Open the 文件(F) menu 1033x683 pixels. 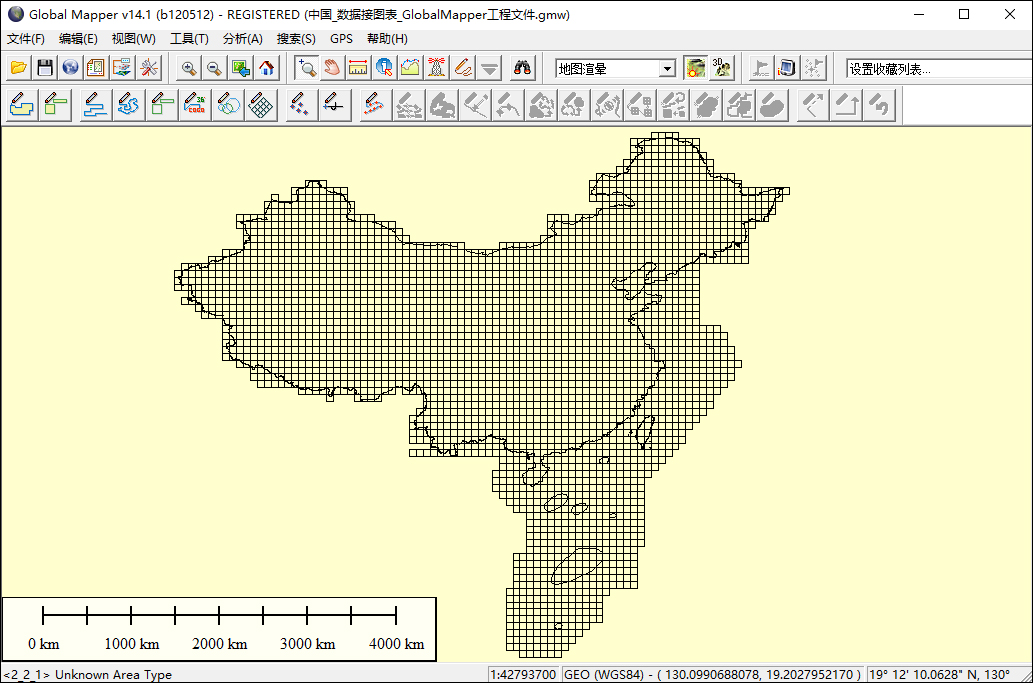[26, 39]
